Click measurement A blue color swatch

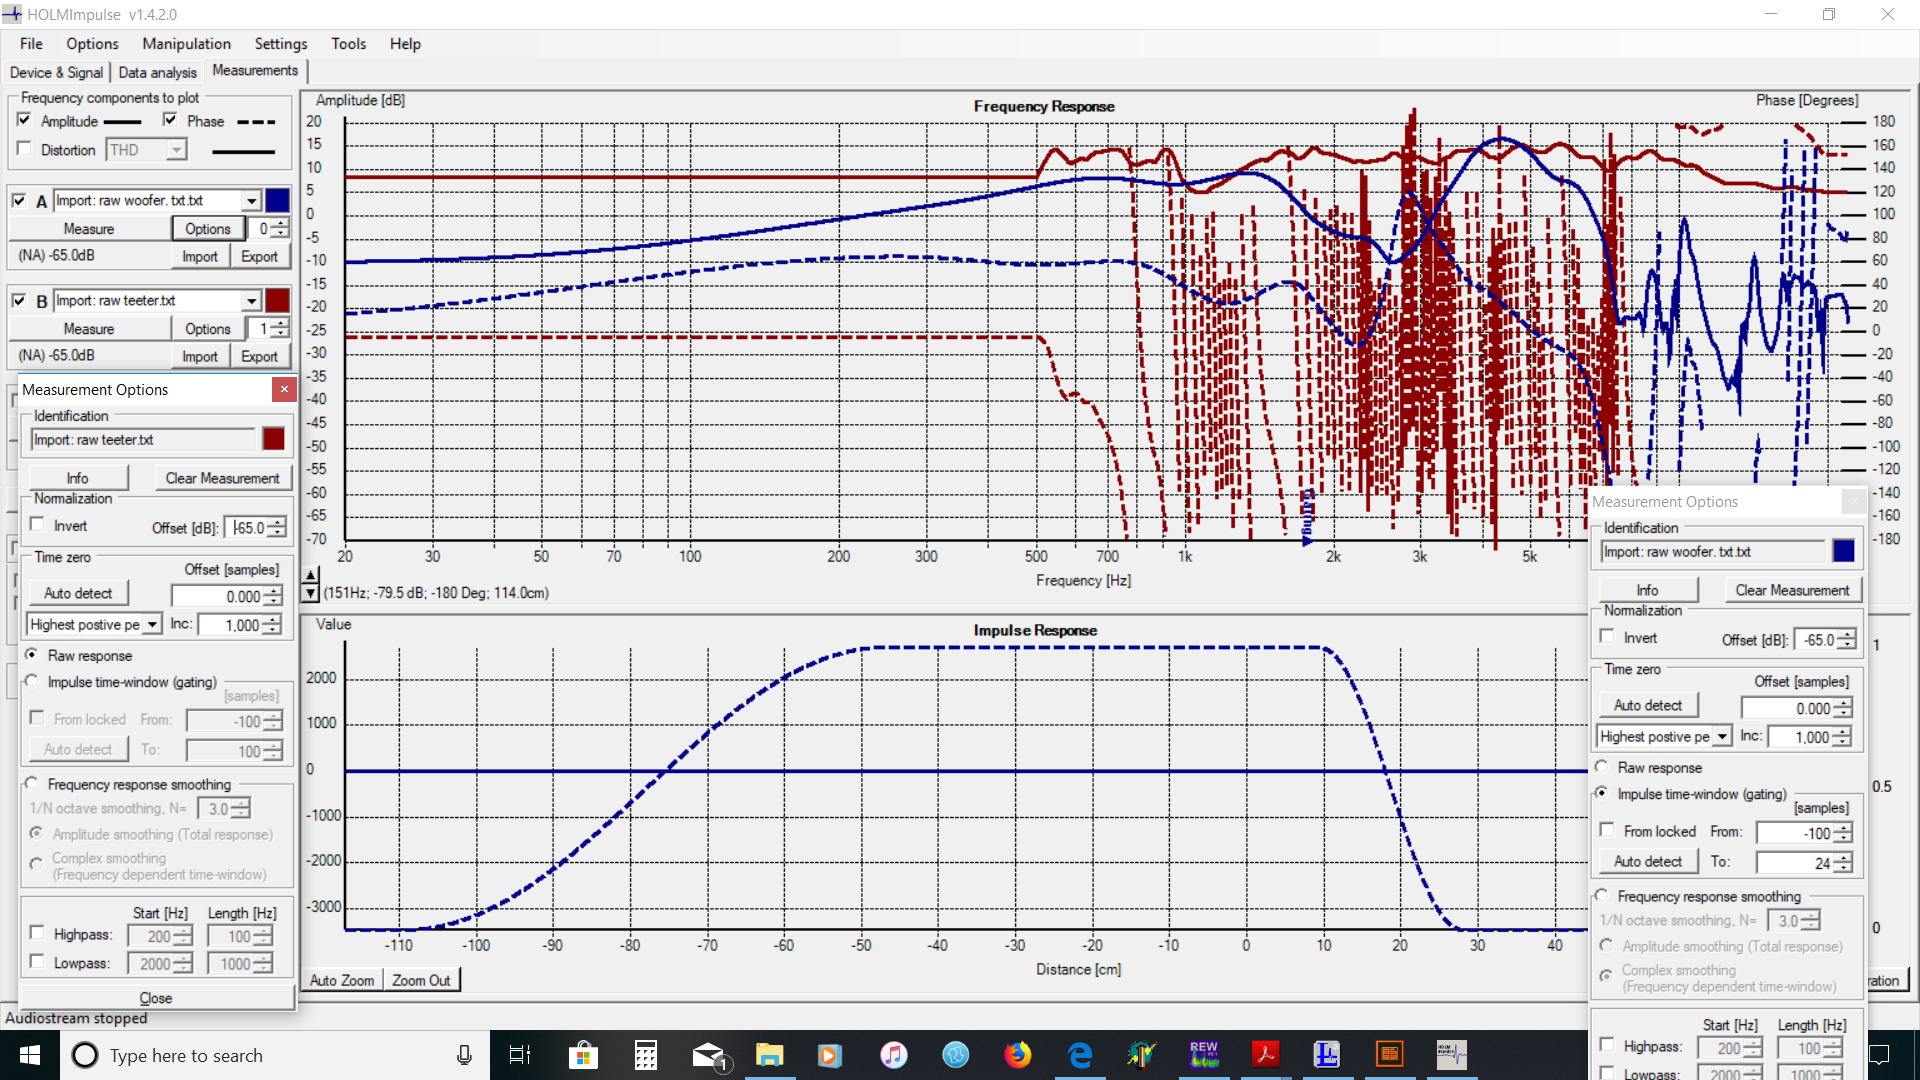click(277, 201)
